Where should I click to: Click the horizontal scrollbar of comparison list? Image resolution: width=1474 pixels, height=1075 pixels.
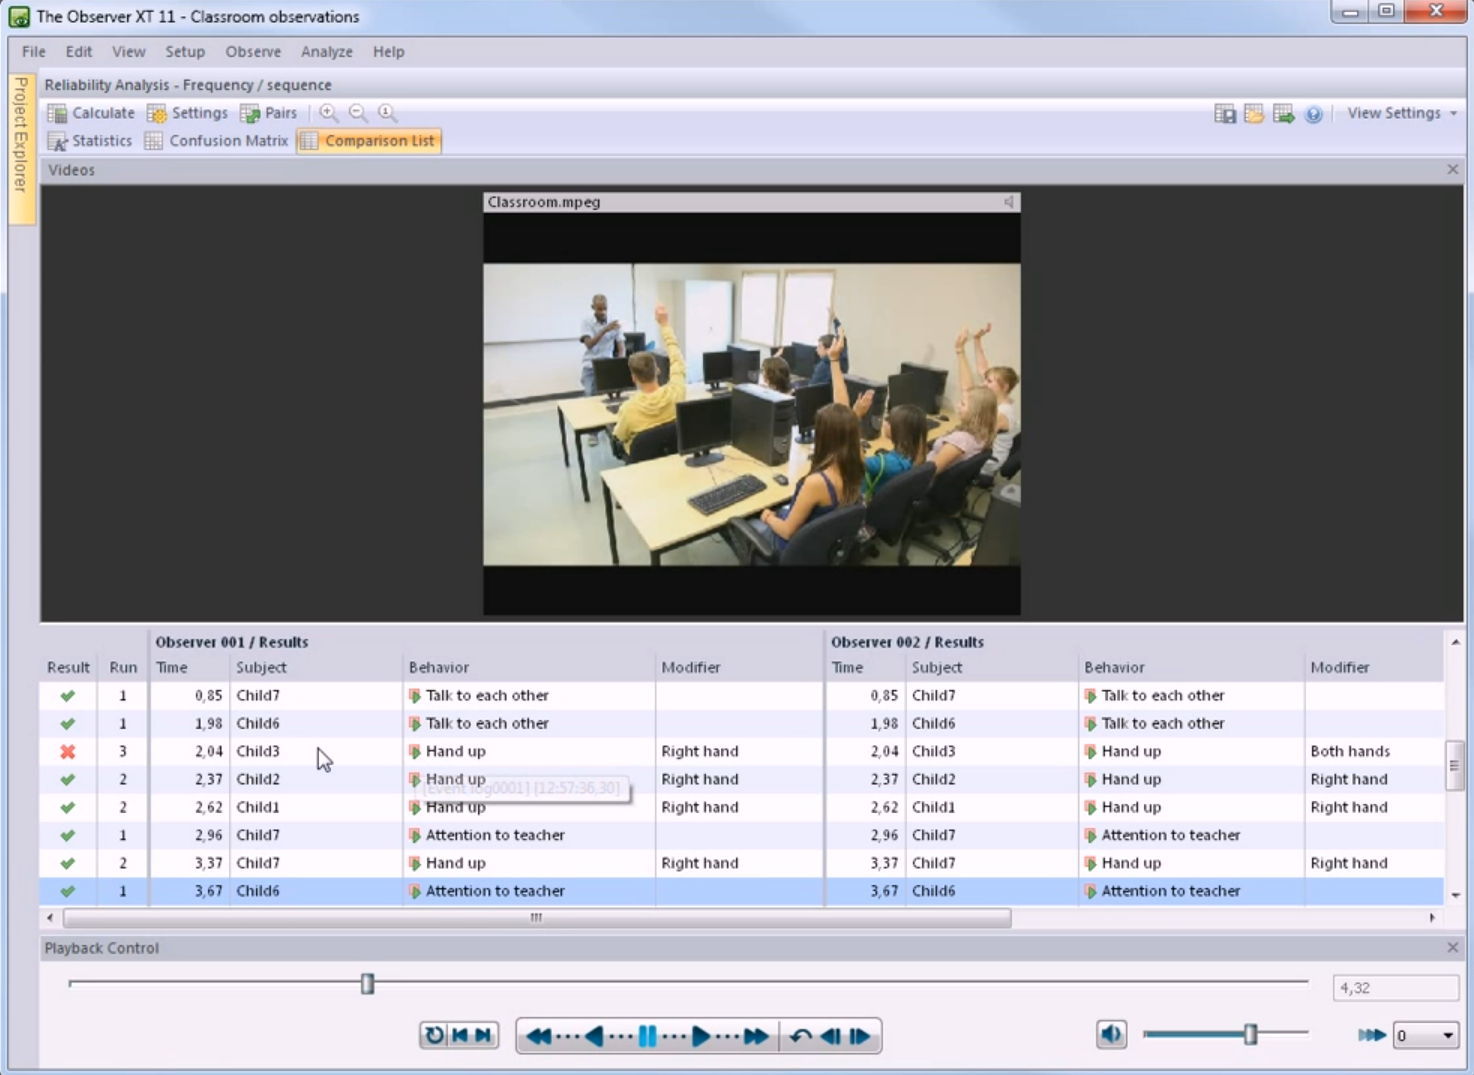[x=537, y=917]
